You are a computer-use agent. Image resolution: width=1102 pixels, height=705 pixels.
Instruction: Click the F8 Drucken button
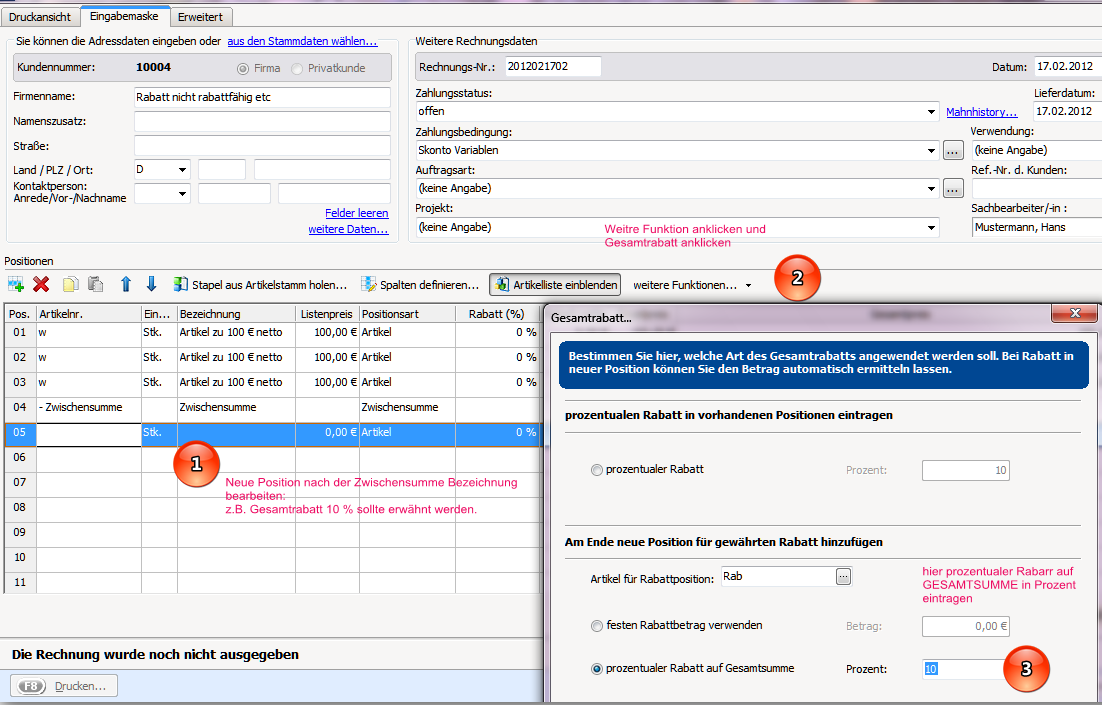(x=64, y=686)
